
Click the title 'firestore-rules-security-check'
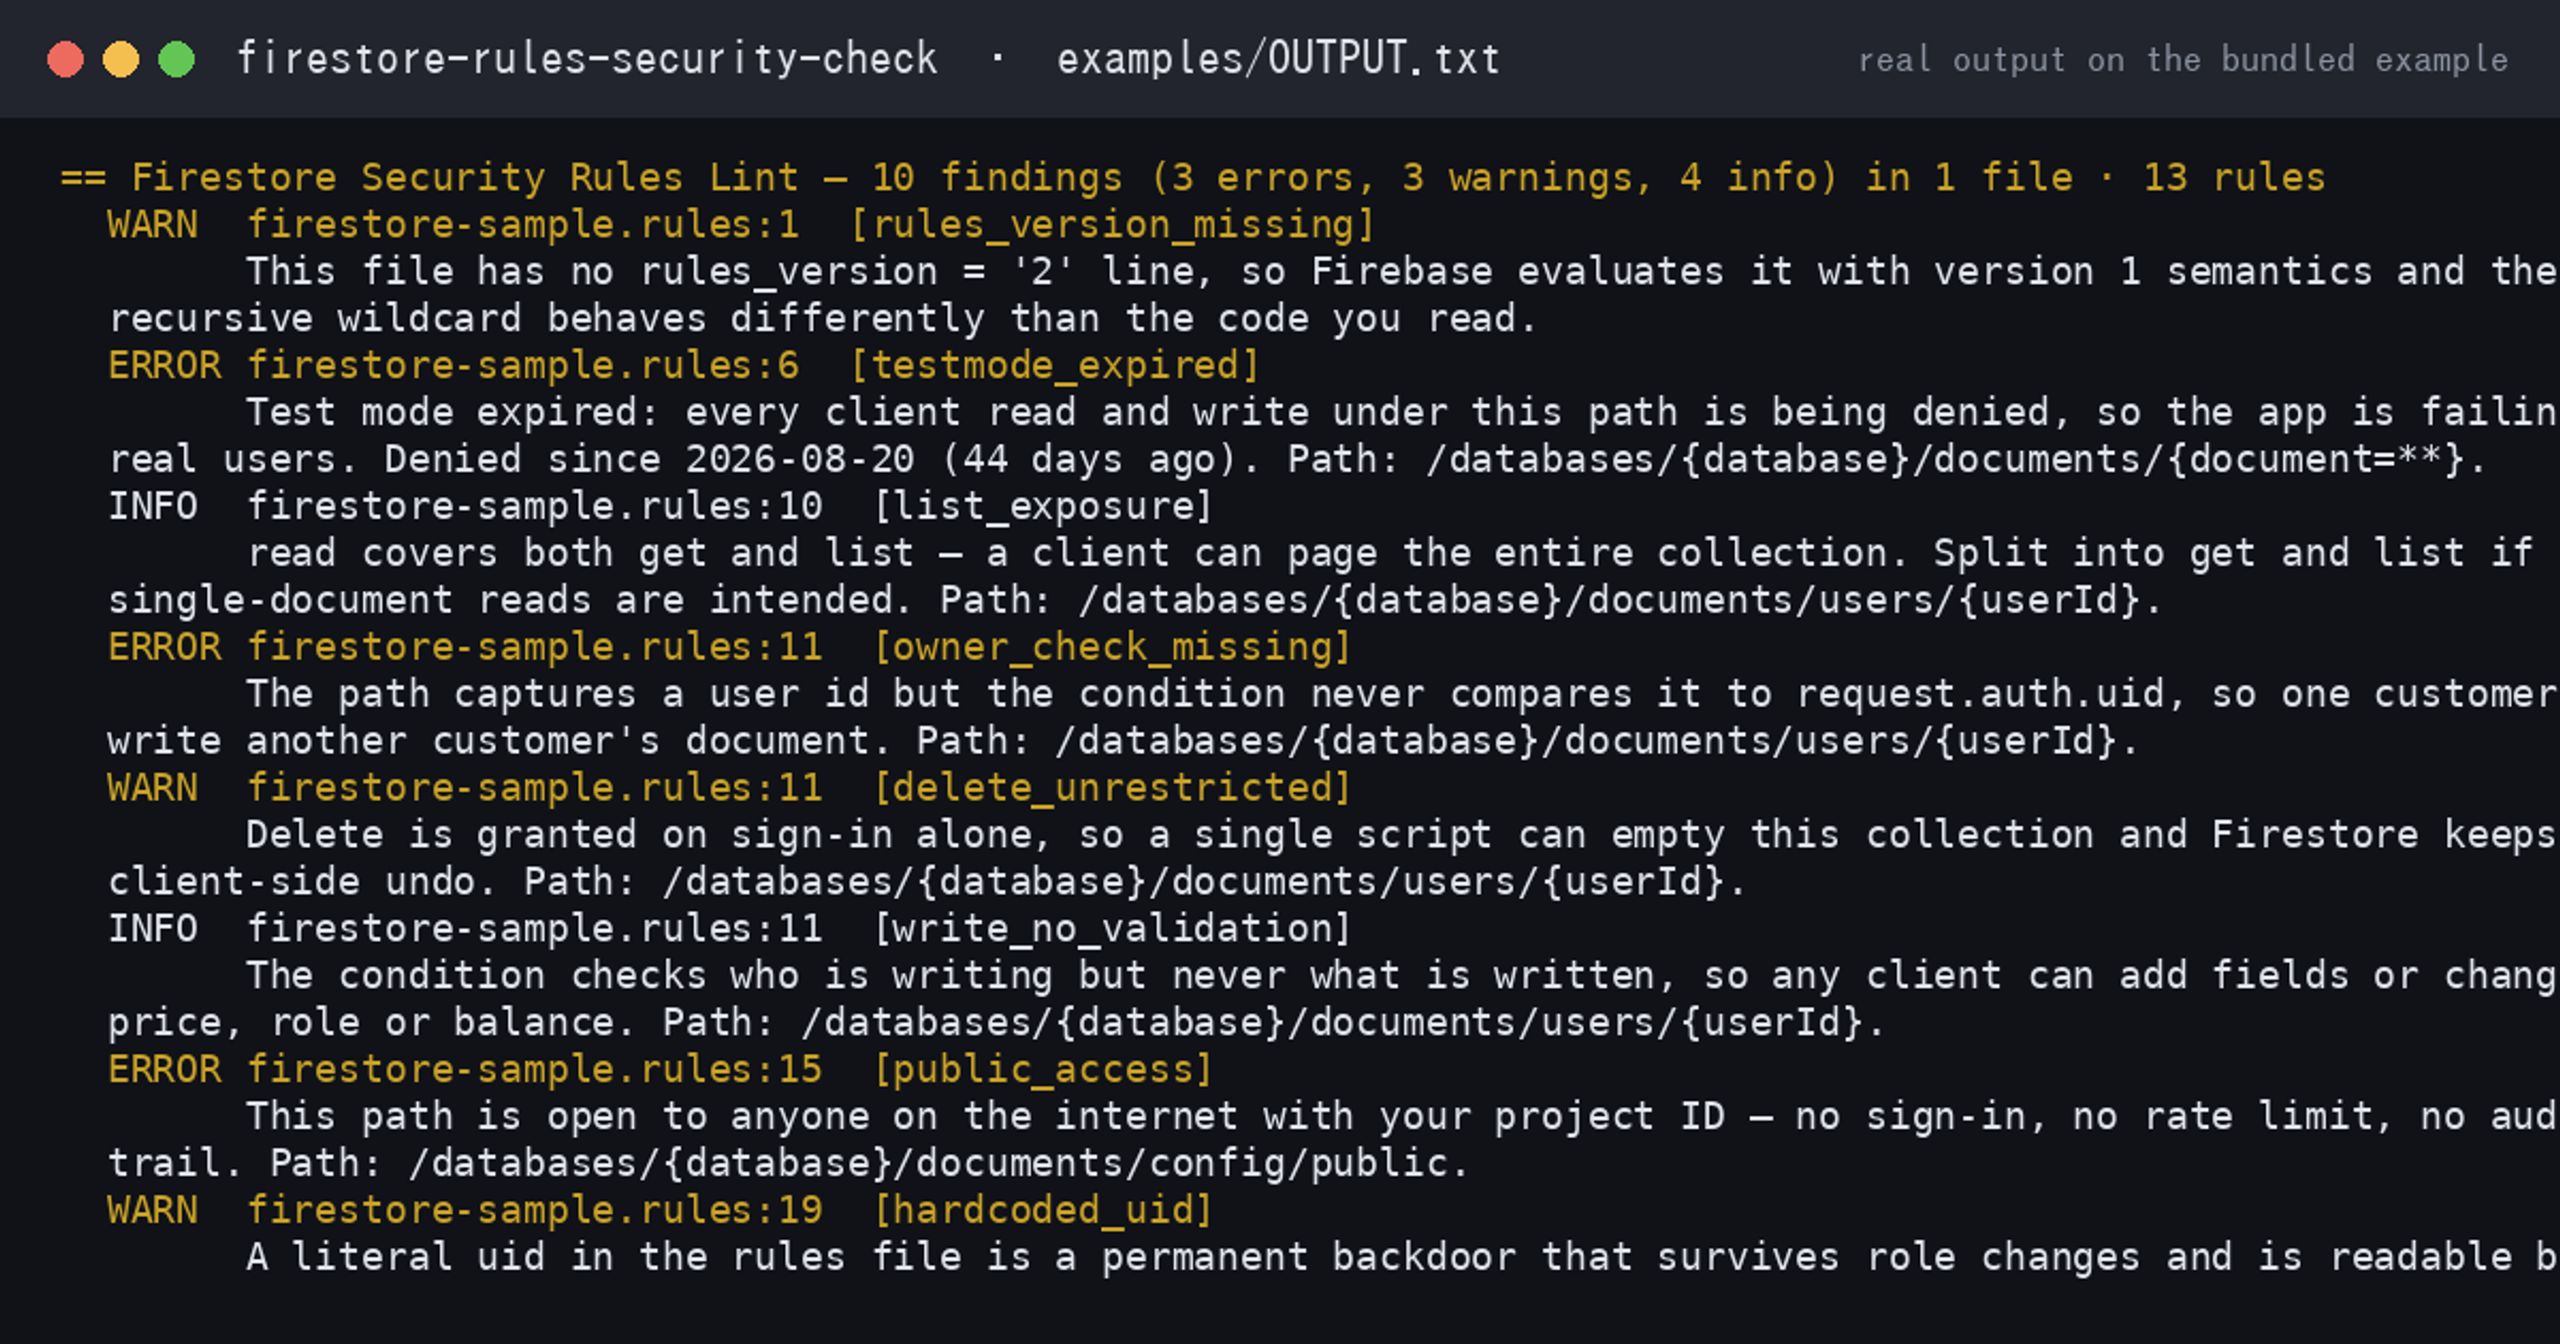pos(587,59)
